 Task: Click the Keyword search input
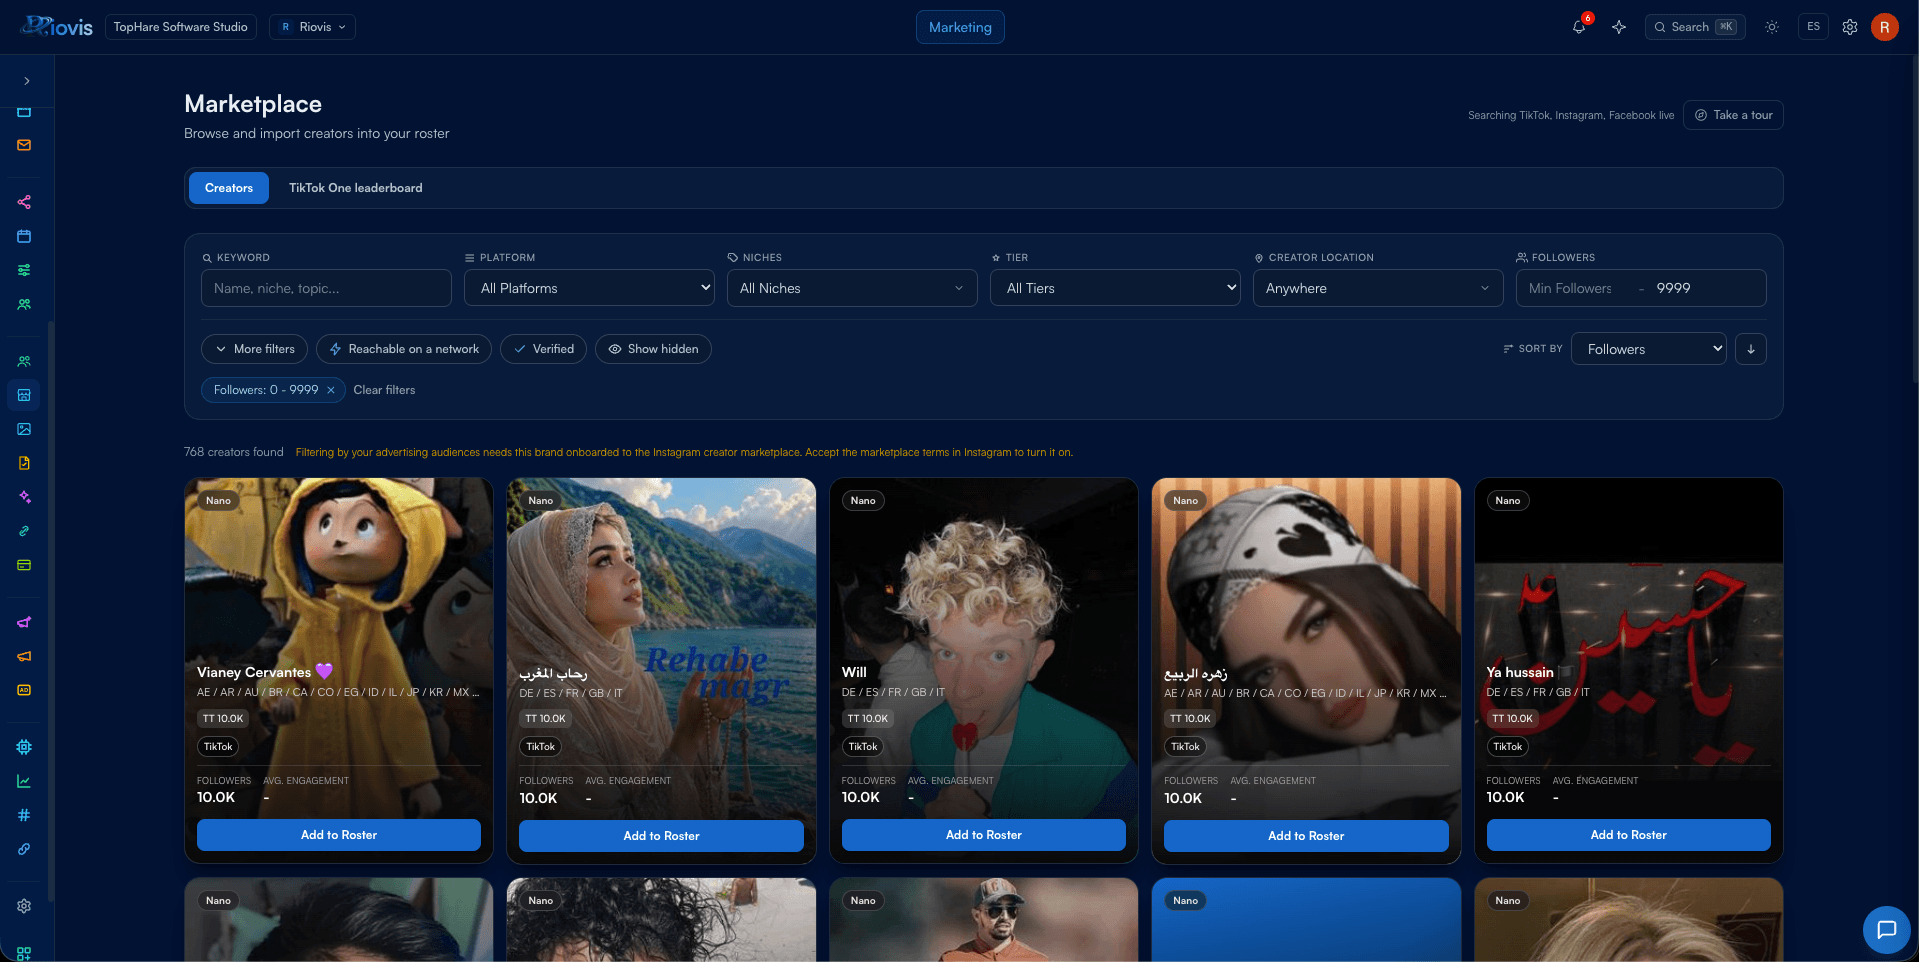point(326,288)
